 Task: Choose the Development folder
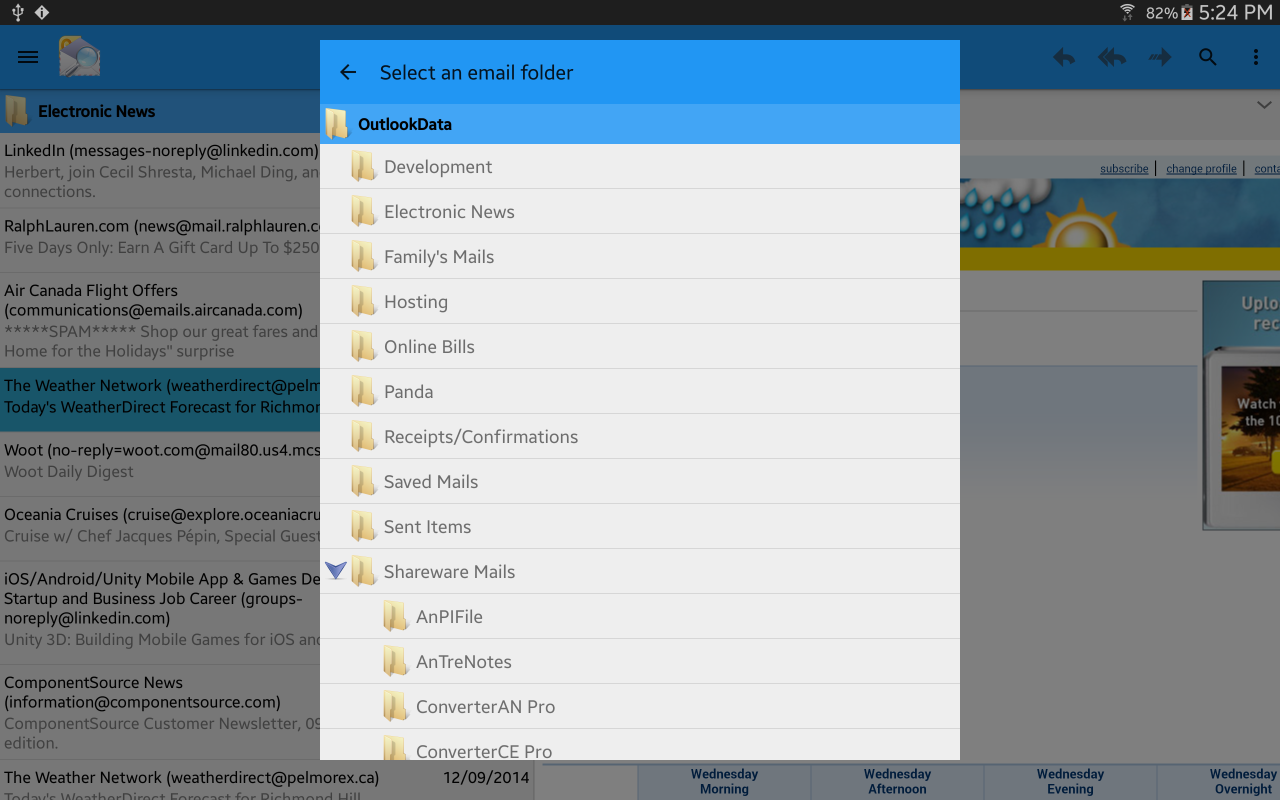(x=640, y=167)
